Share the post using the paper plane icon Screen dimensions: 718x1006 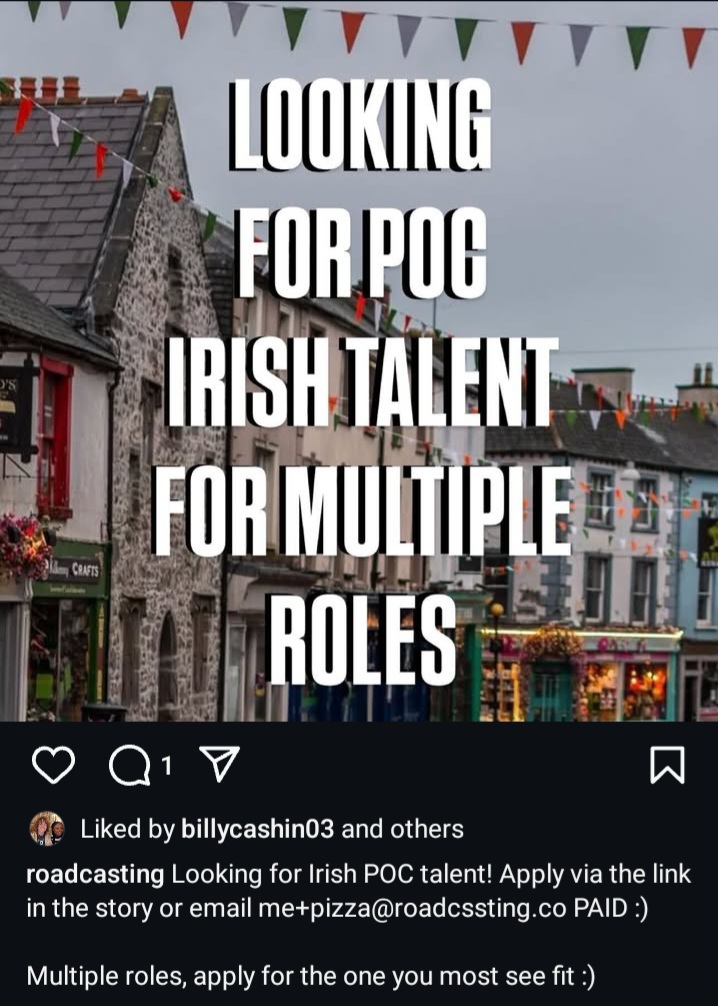click(x=219, y=763)
